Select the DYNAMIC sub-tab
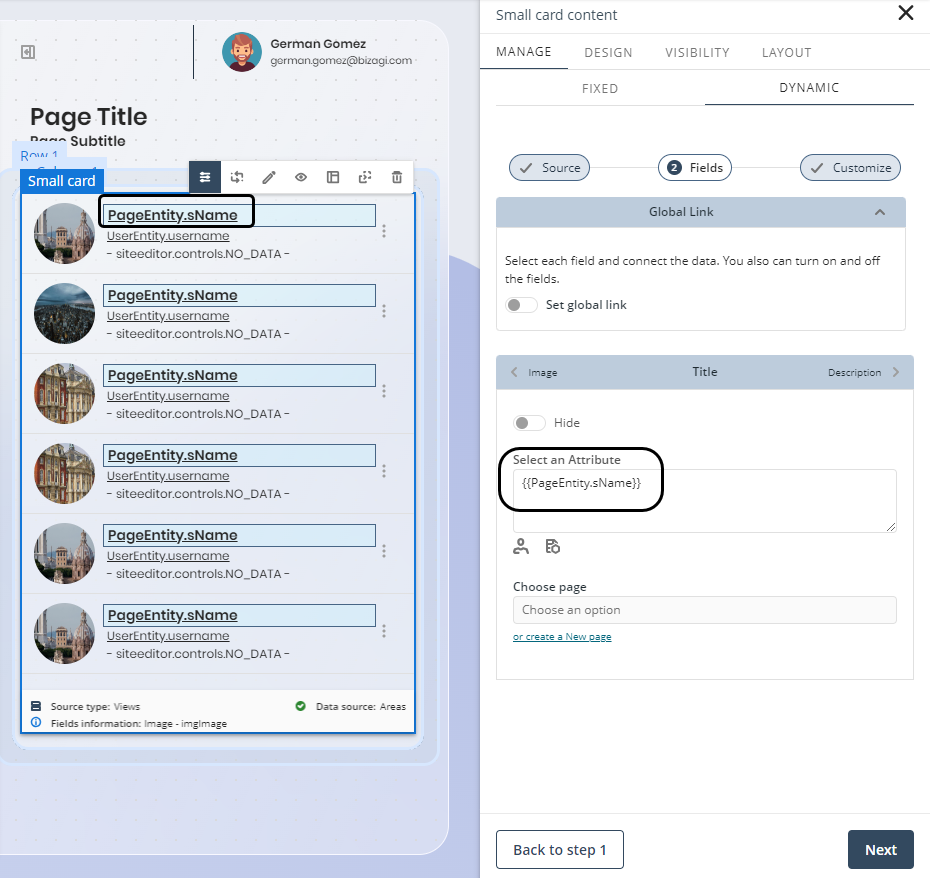 [809, 88]
